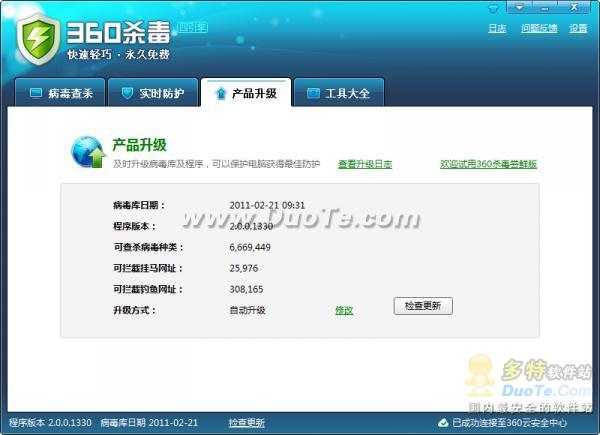Click the 程序版本 value 2.0.0.1330 in the panel

tap(251, 226)
